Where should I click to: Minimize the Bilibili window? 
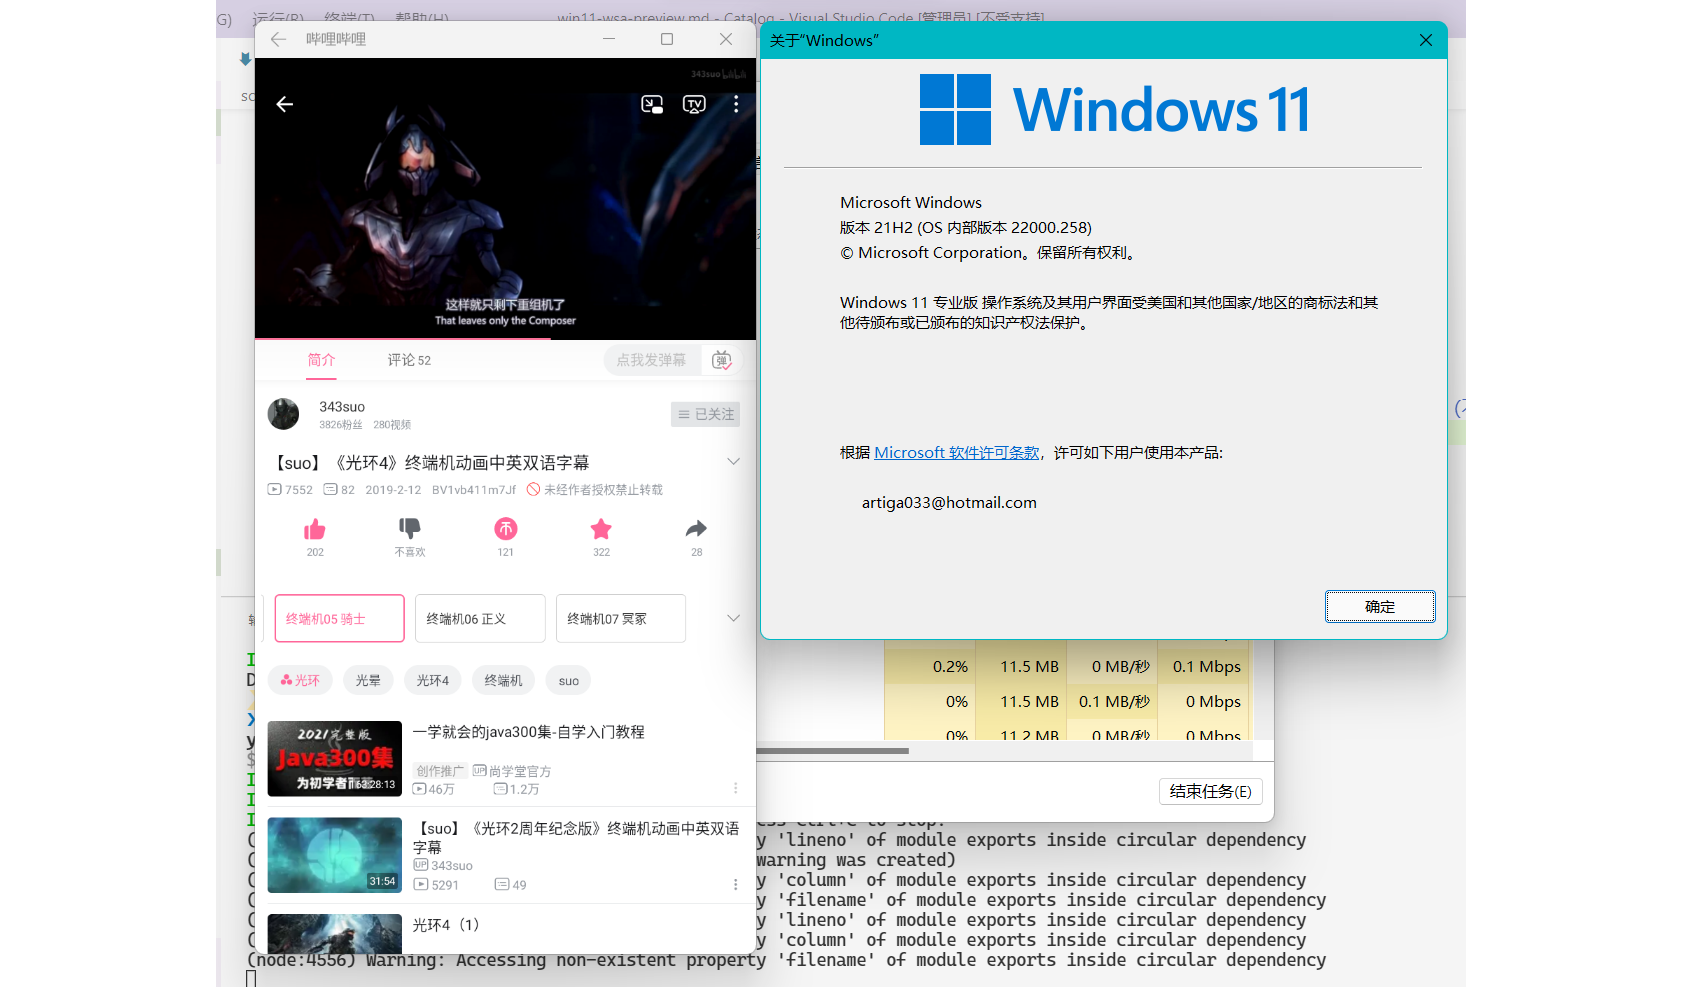point(609,39)
